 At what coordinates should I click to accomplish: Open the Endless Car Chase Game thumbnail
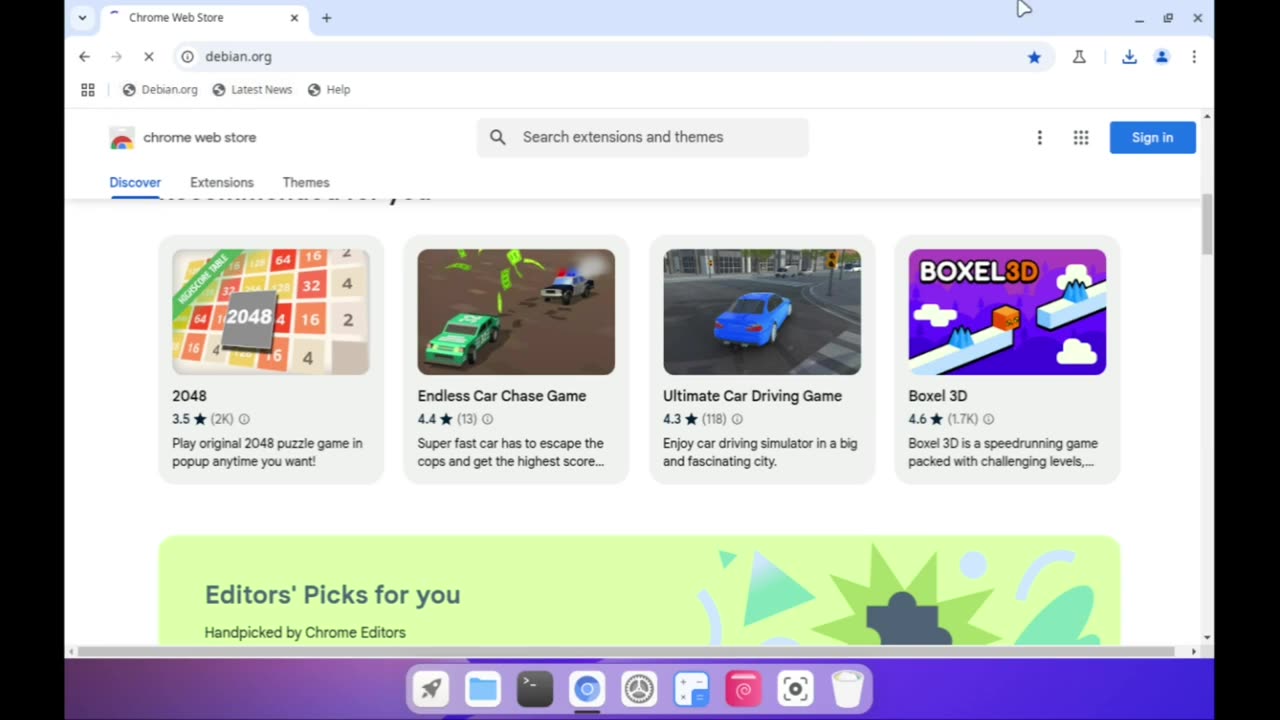516,312
